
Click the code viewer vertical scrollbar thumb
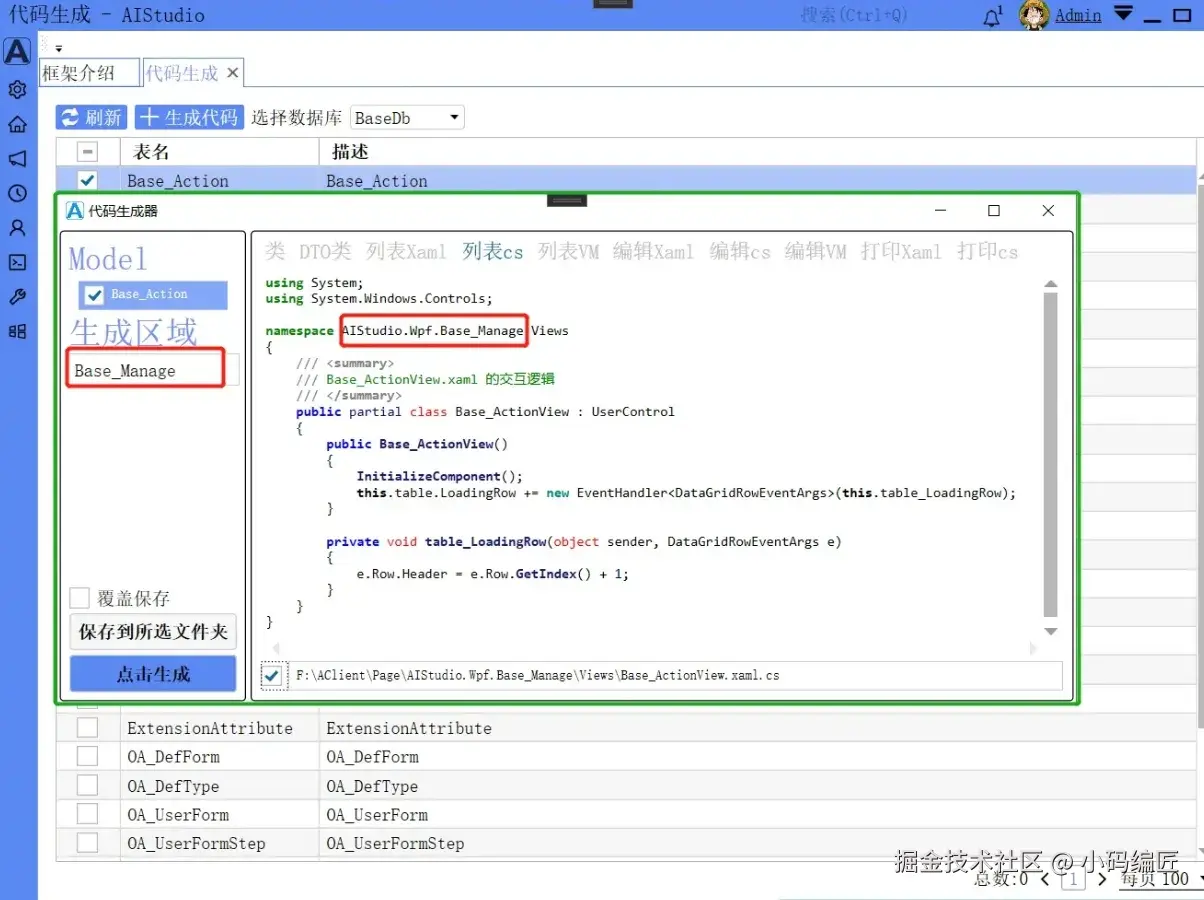tap(1050, 455)
